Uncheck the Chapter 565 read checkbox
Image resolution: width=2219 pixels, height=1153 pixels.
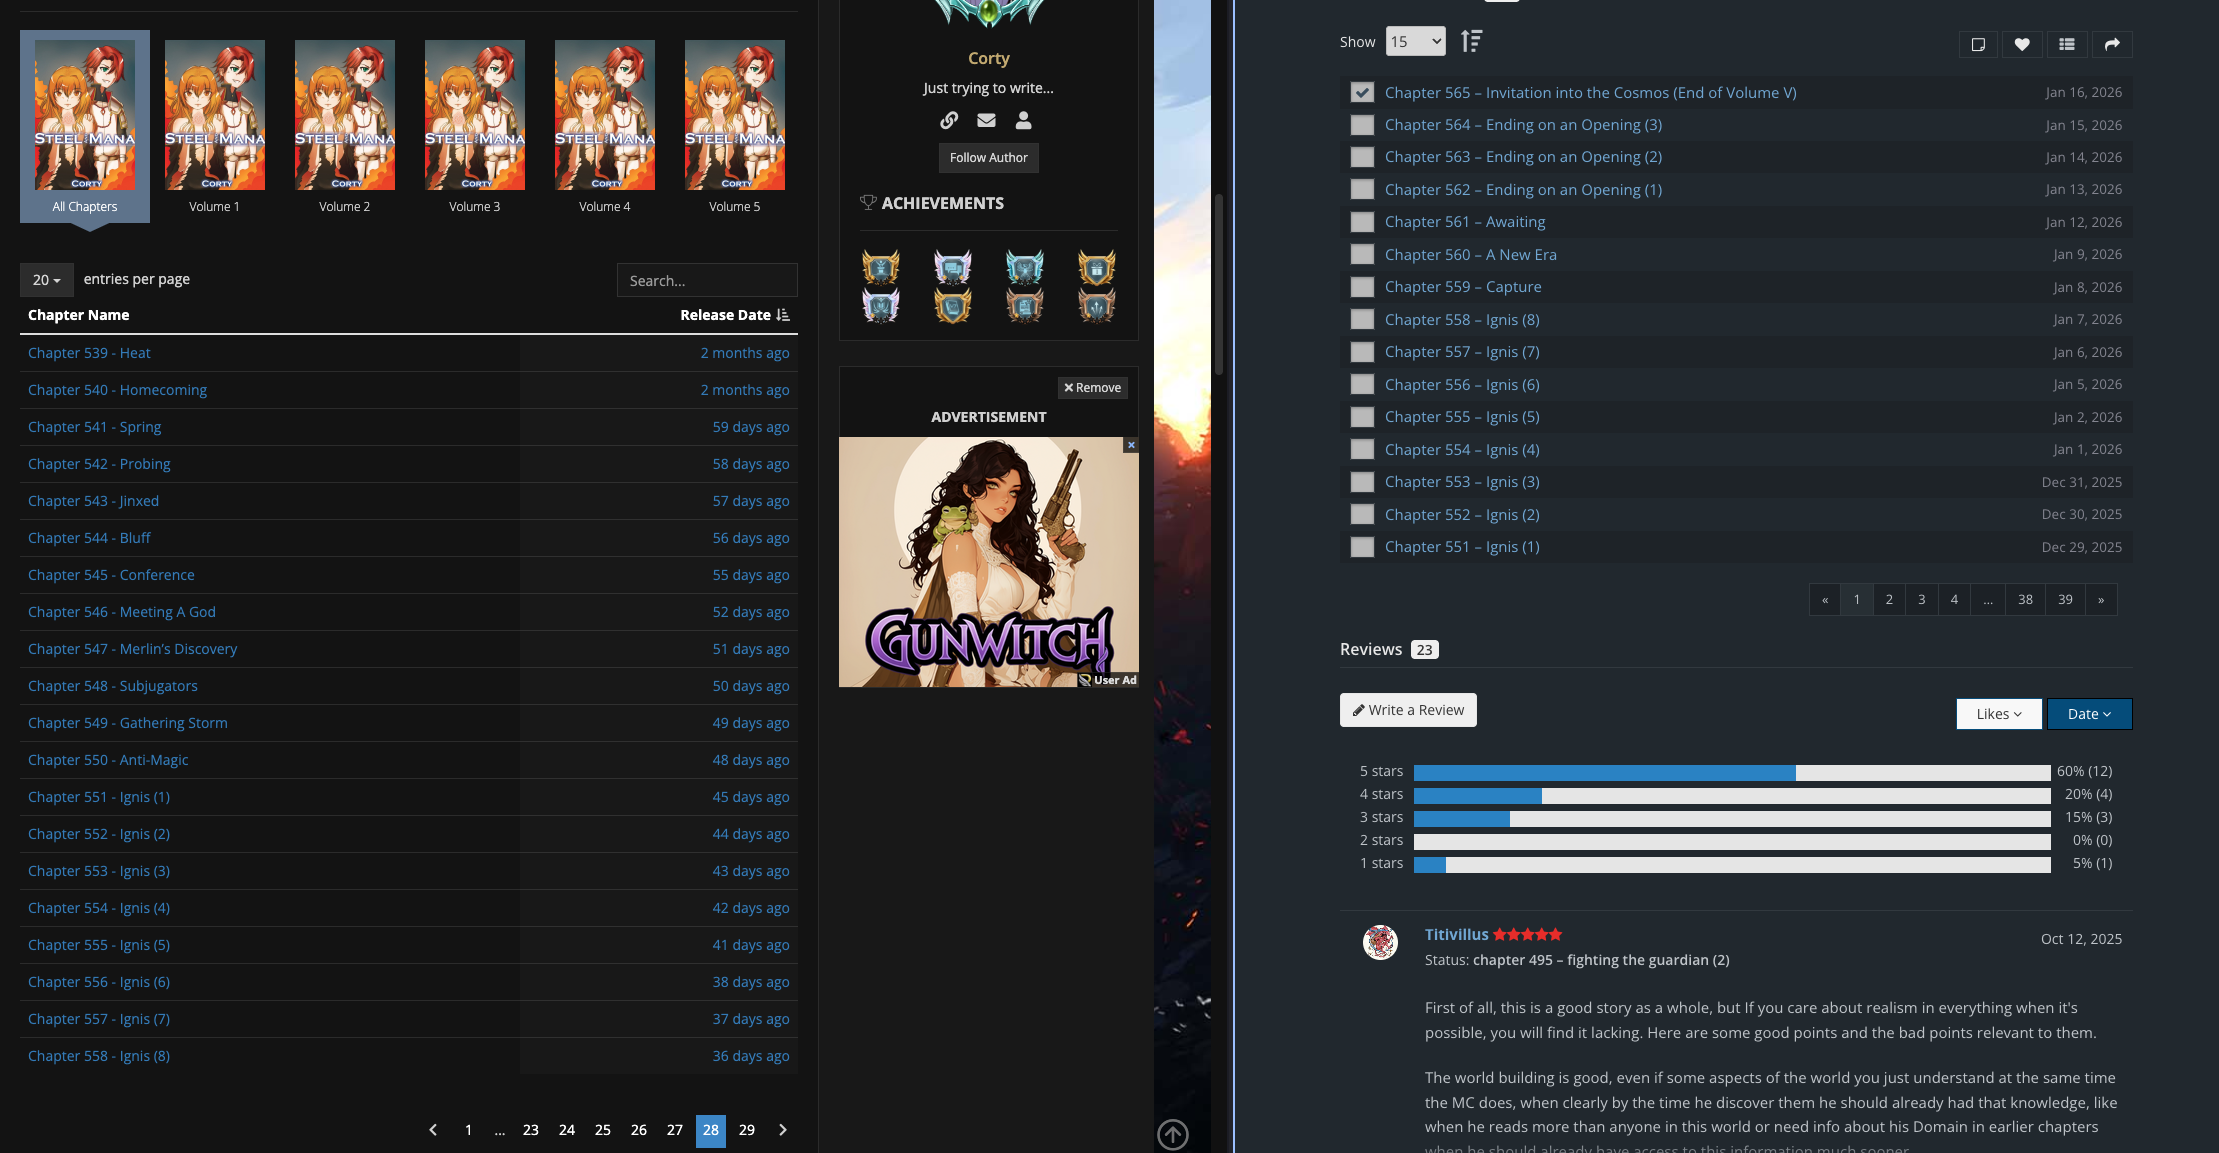[x=1362, y=92]
